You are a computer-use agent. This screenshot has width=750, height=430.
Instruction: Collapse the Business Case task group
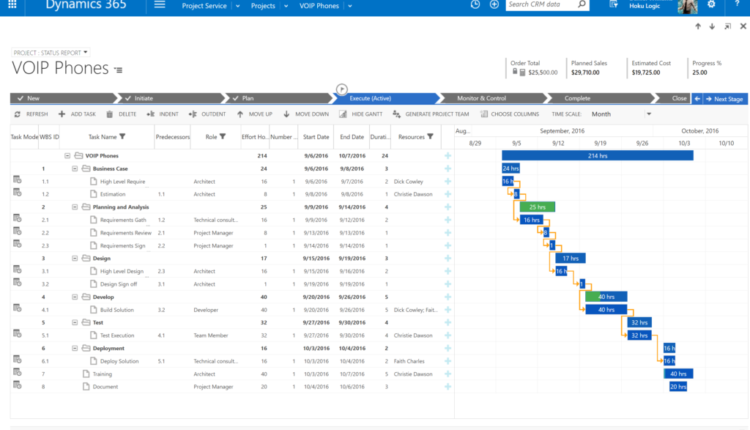[75, 169]
